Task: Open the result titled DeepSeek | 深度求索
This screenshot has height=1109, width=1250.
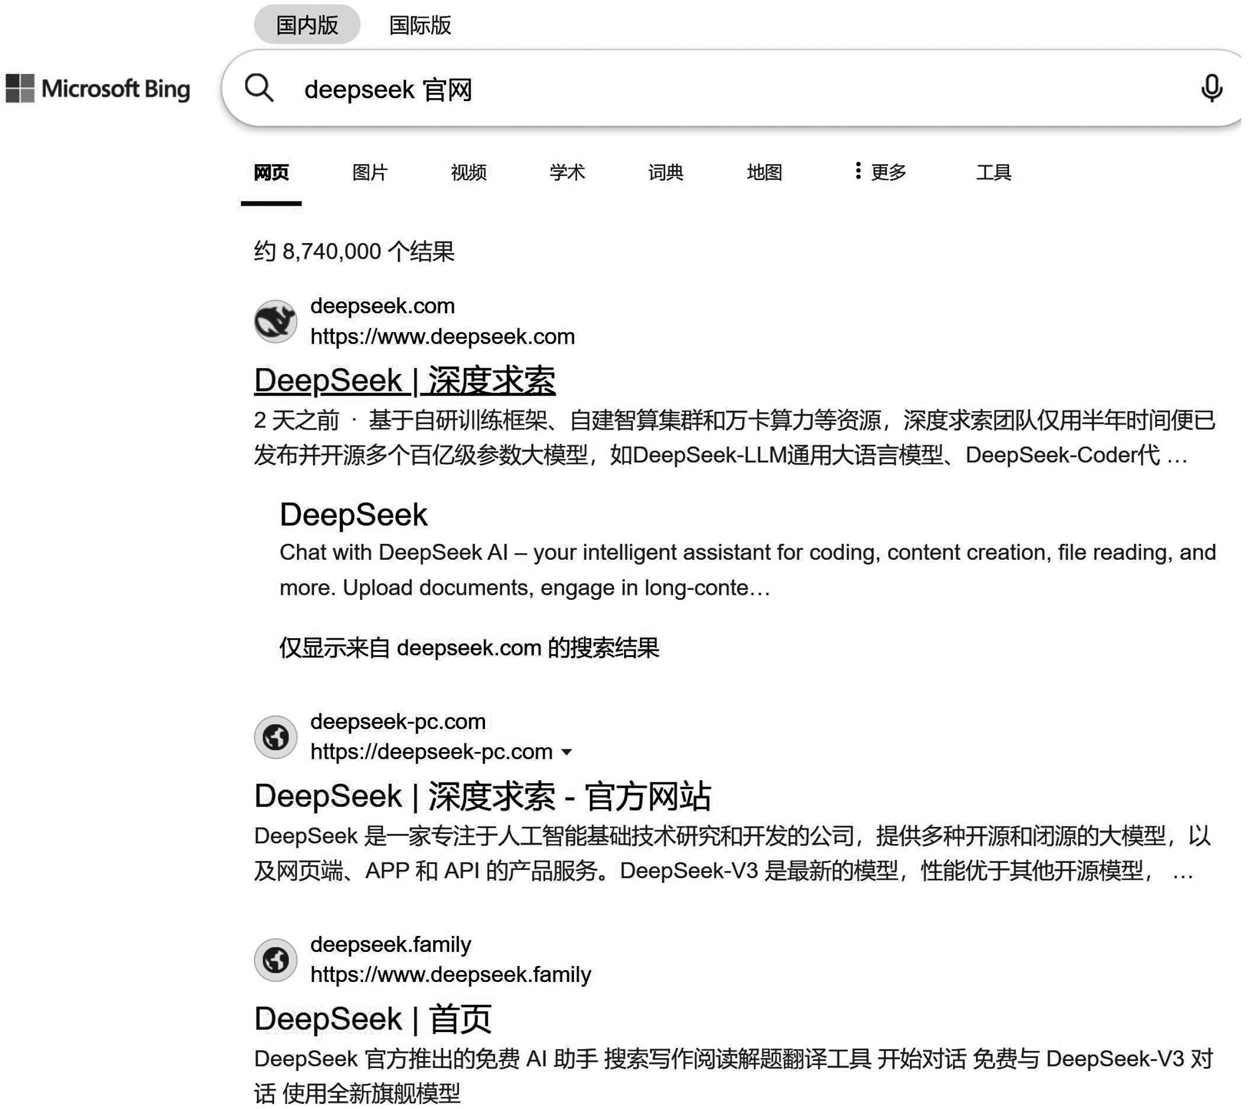Action: [x=405, y=380]
